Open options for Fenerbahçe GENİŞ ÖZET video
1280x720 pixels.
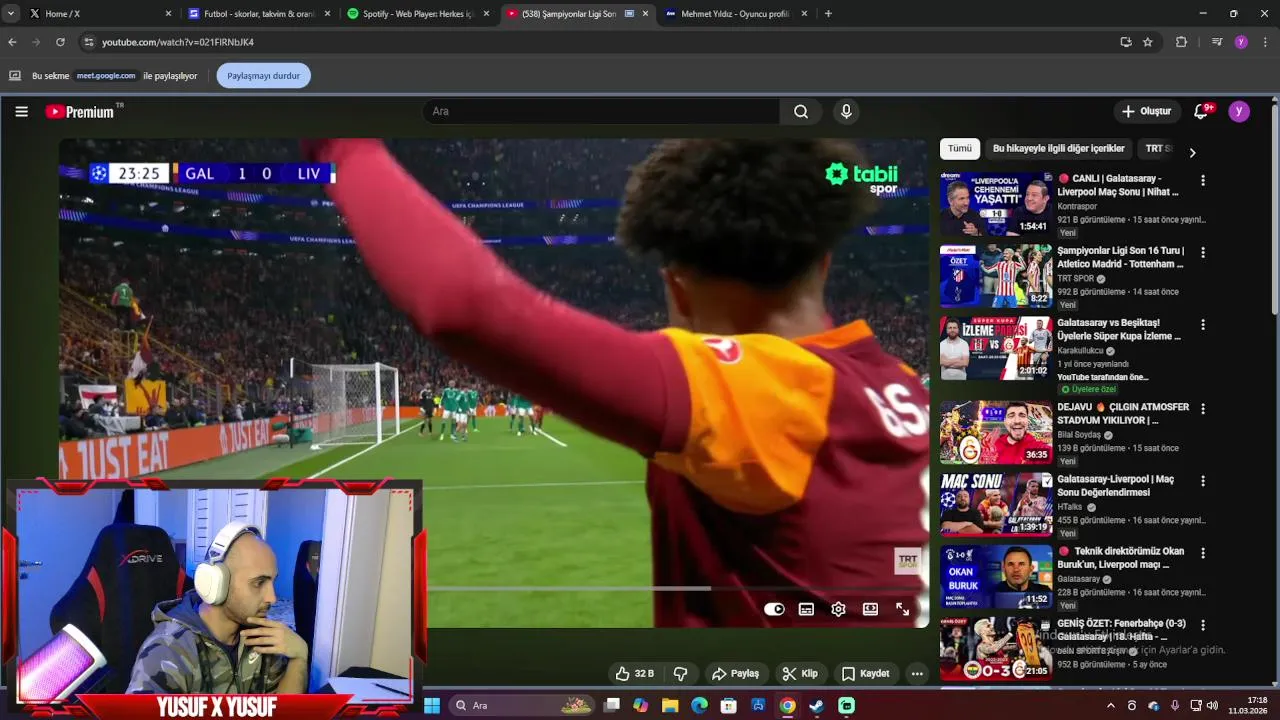click(1203, 625)
